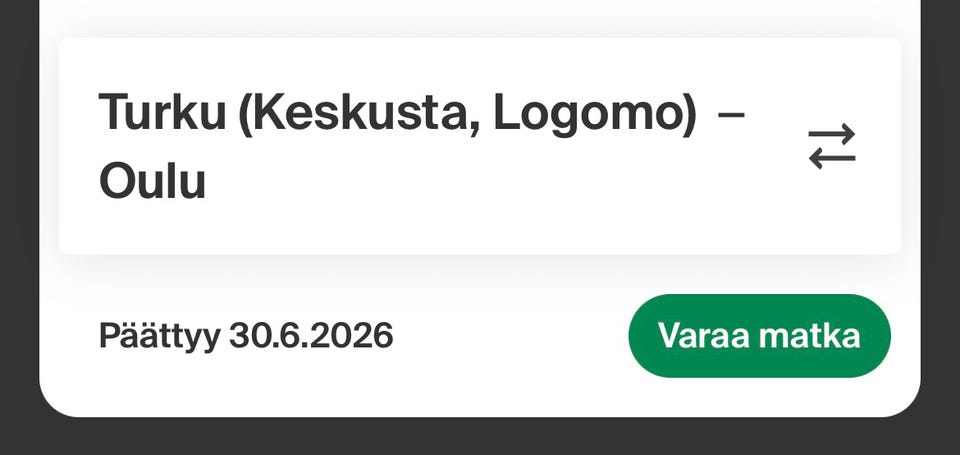Click the word Turku in the route title

point(162,111)
